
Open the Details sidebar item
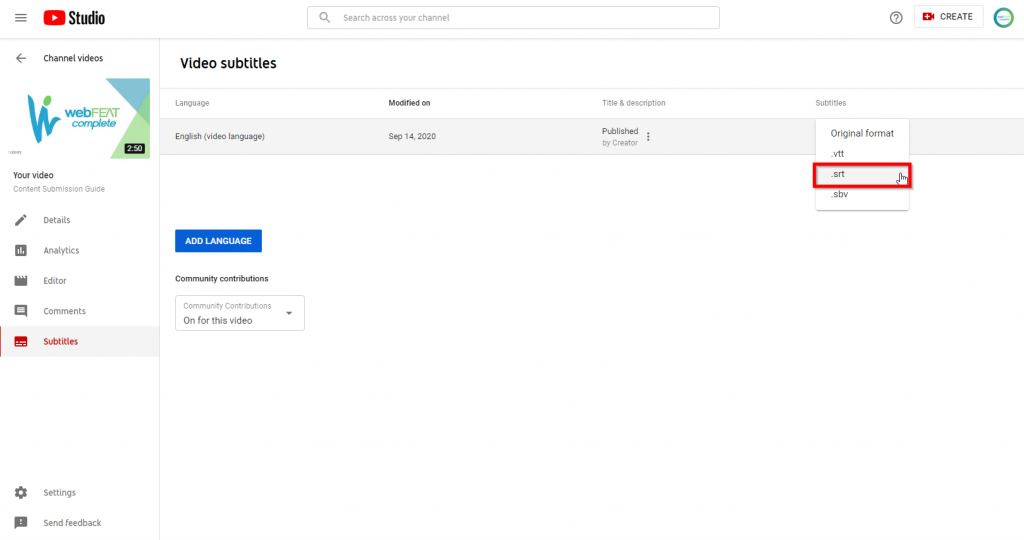[80, 220]
